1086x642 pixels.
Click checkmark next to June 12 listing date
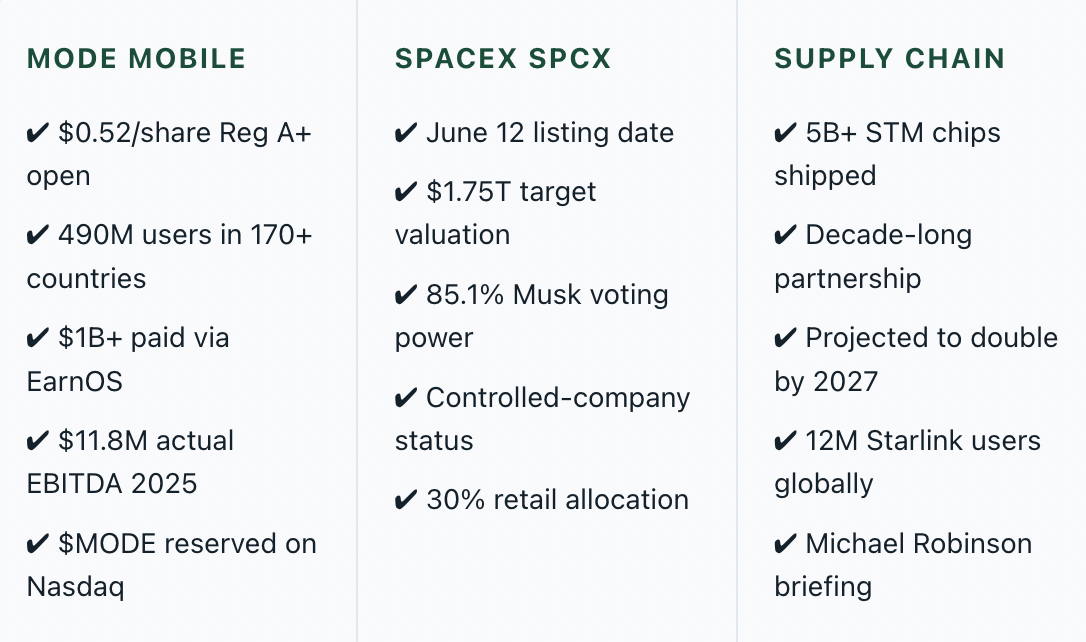406,133
